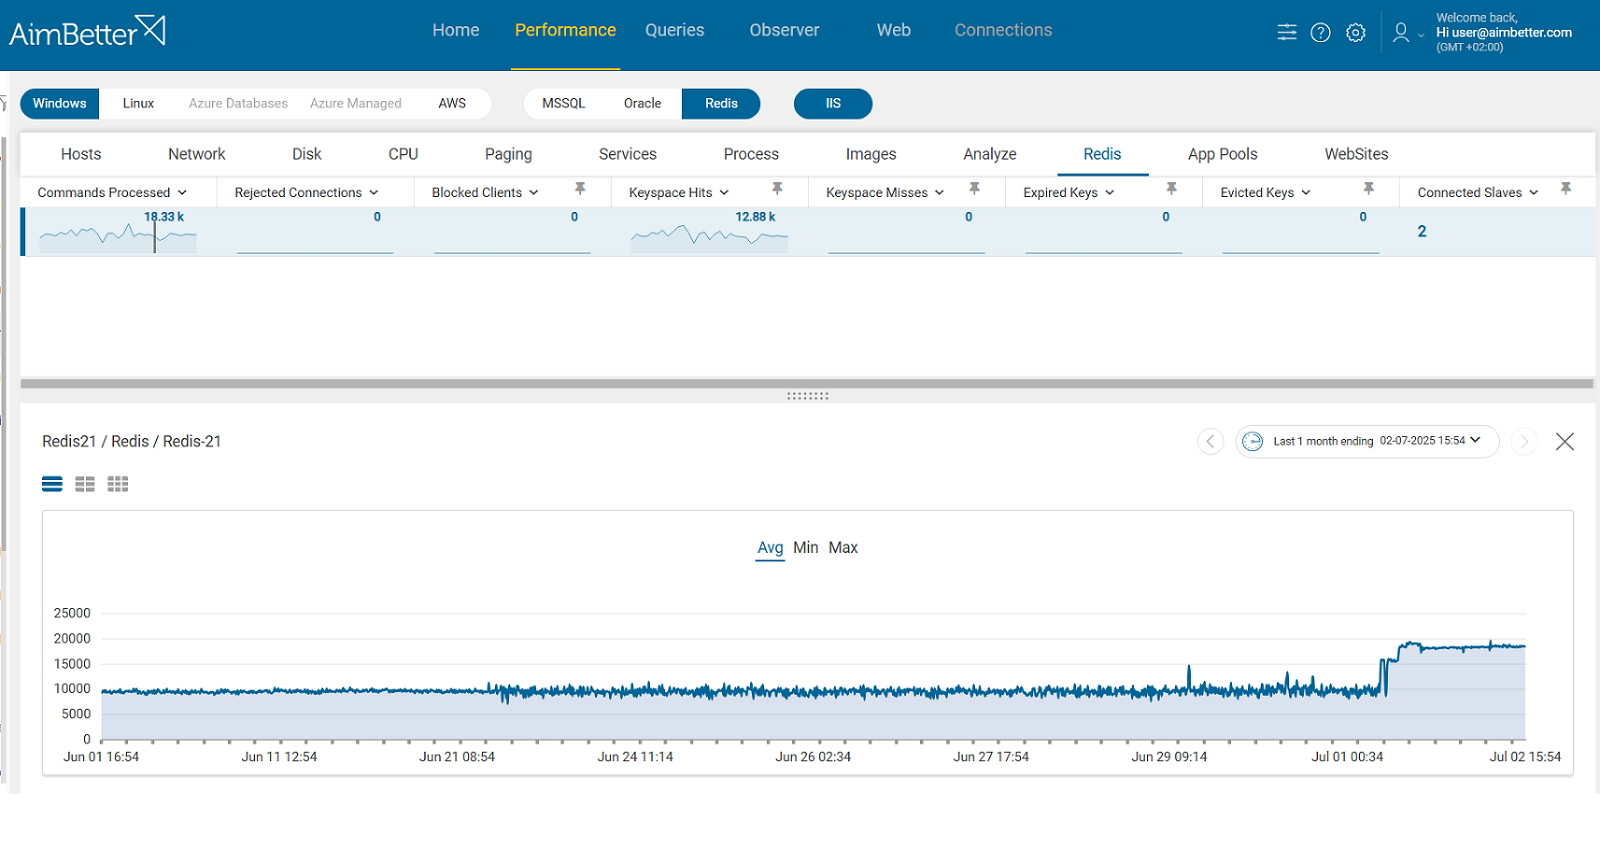The image size is (1600, 850).
Task: Pin the Evicted Keys column
Action: [1368, 189]
